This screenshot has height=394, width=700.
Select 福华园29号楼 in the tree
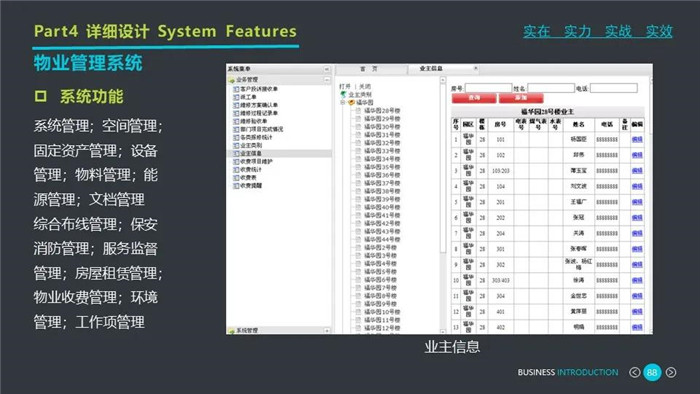point(382,119)
